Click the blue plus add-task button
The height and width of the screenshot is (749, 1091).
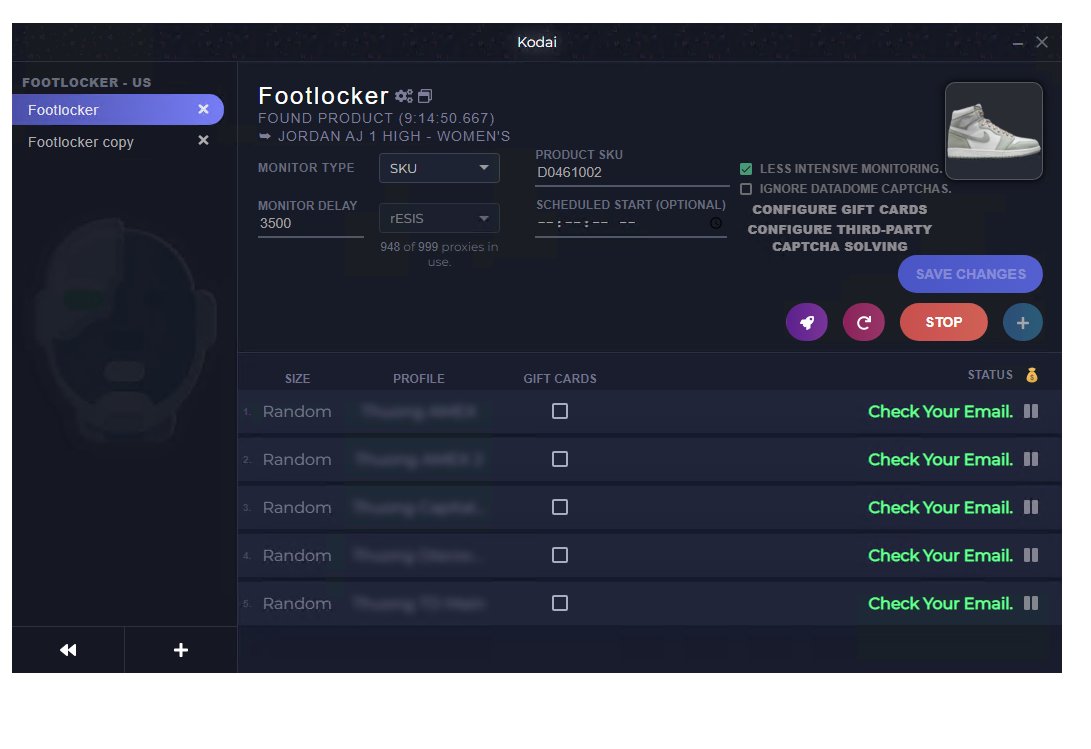1022,322
